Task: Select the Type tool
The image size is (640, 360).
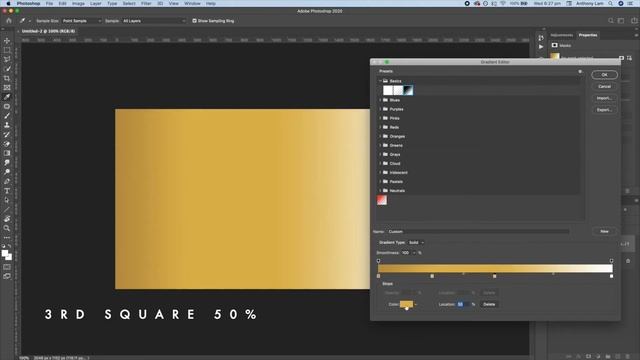Action: (7, 191)
